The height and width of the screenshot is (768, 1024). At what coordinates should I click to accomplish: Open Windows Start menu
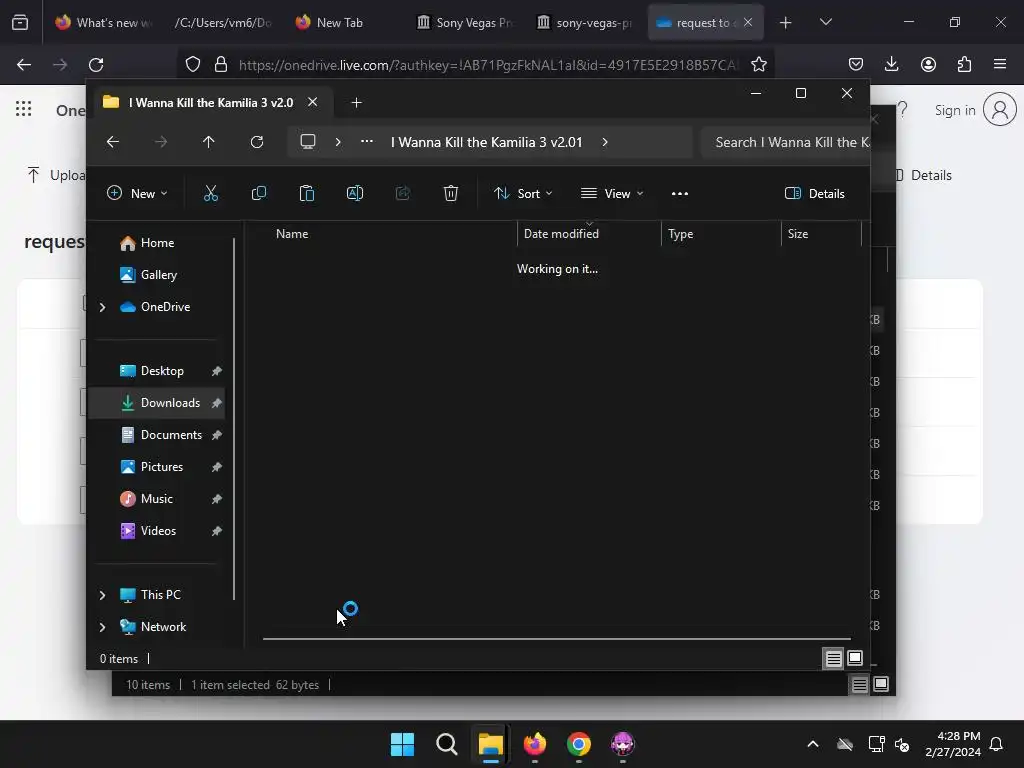point(402,744)
